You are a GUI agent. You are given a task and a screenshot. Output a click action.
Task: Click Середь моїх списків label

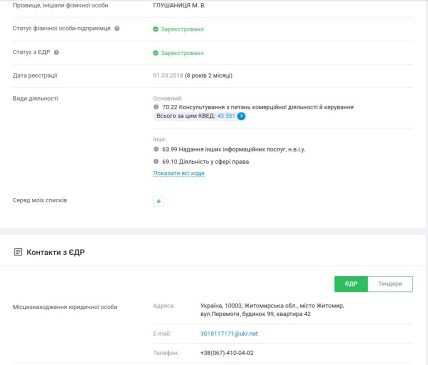click(40, 200)
